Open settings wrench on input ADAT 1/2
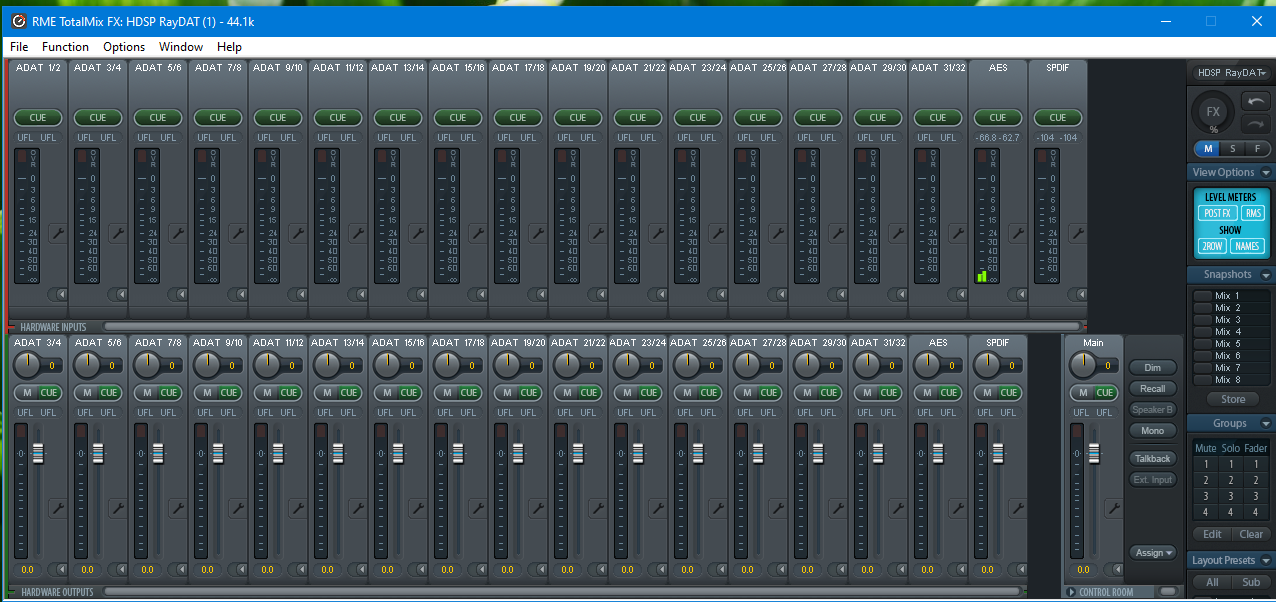This screenshot has width=1276, height=602. (57, 233)
